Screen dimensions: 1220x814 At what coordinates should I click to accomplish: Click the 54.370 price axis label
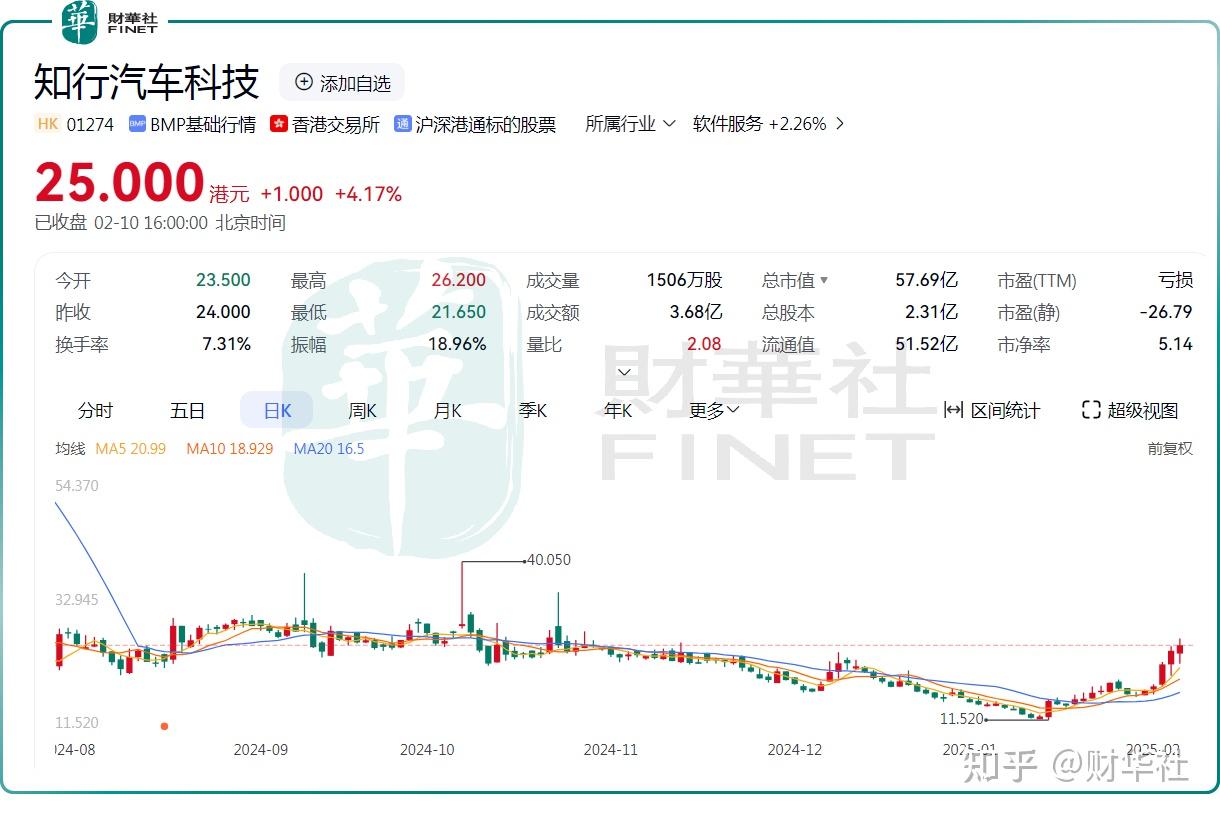coord(77,486)
